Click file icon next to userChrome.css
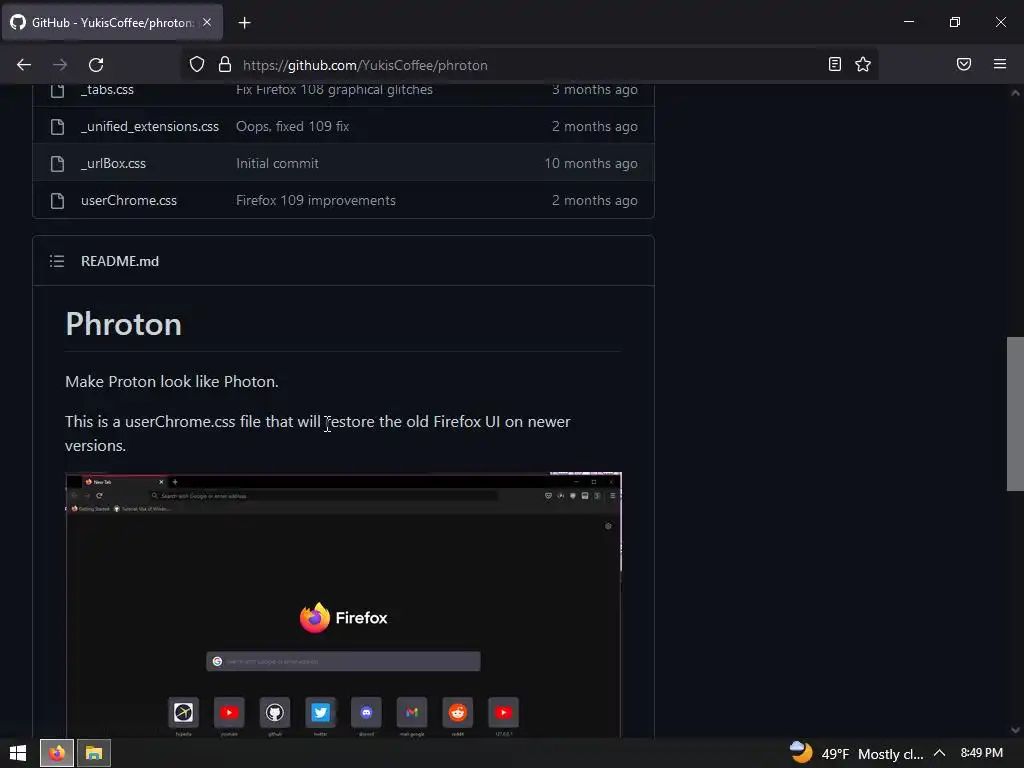The width and height of the screenshot is (1024, 768). coord(57,200)
